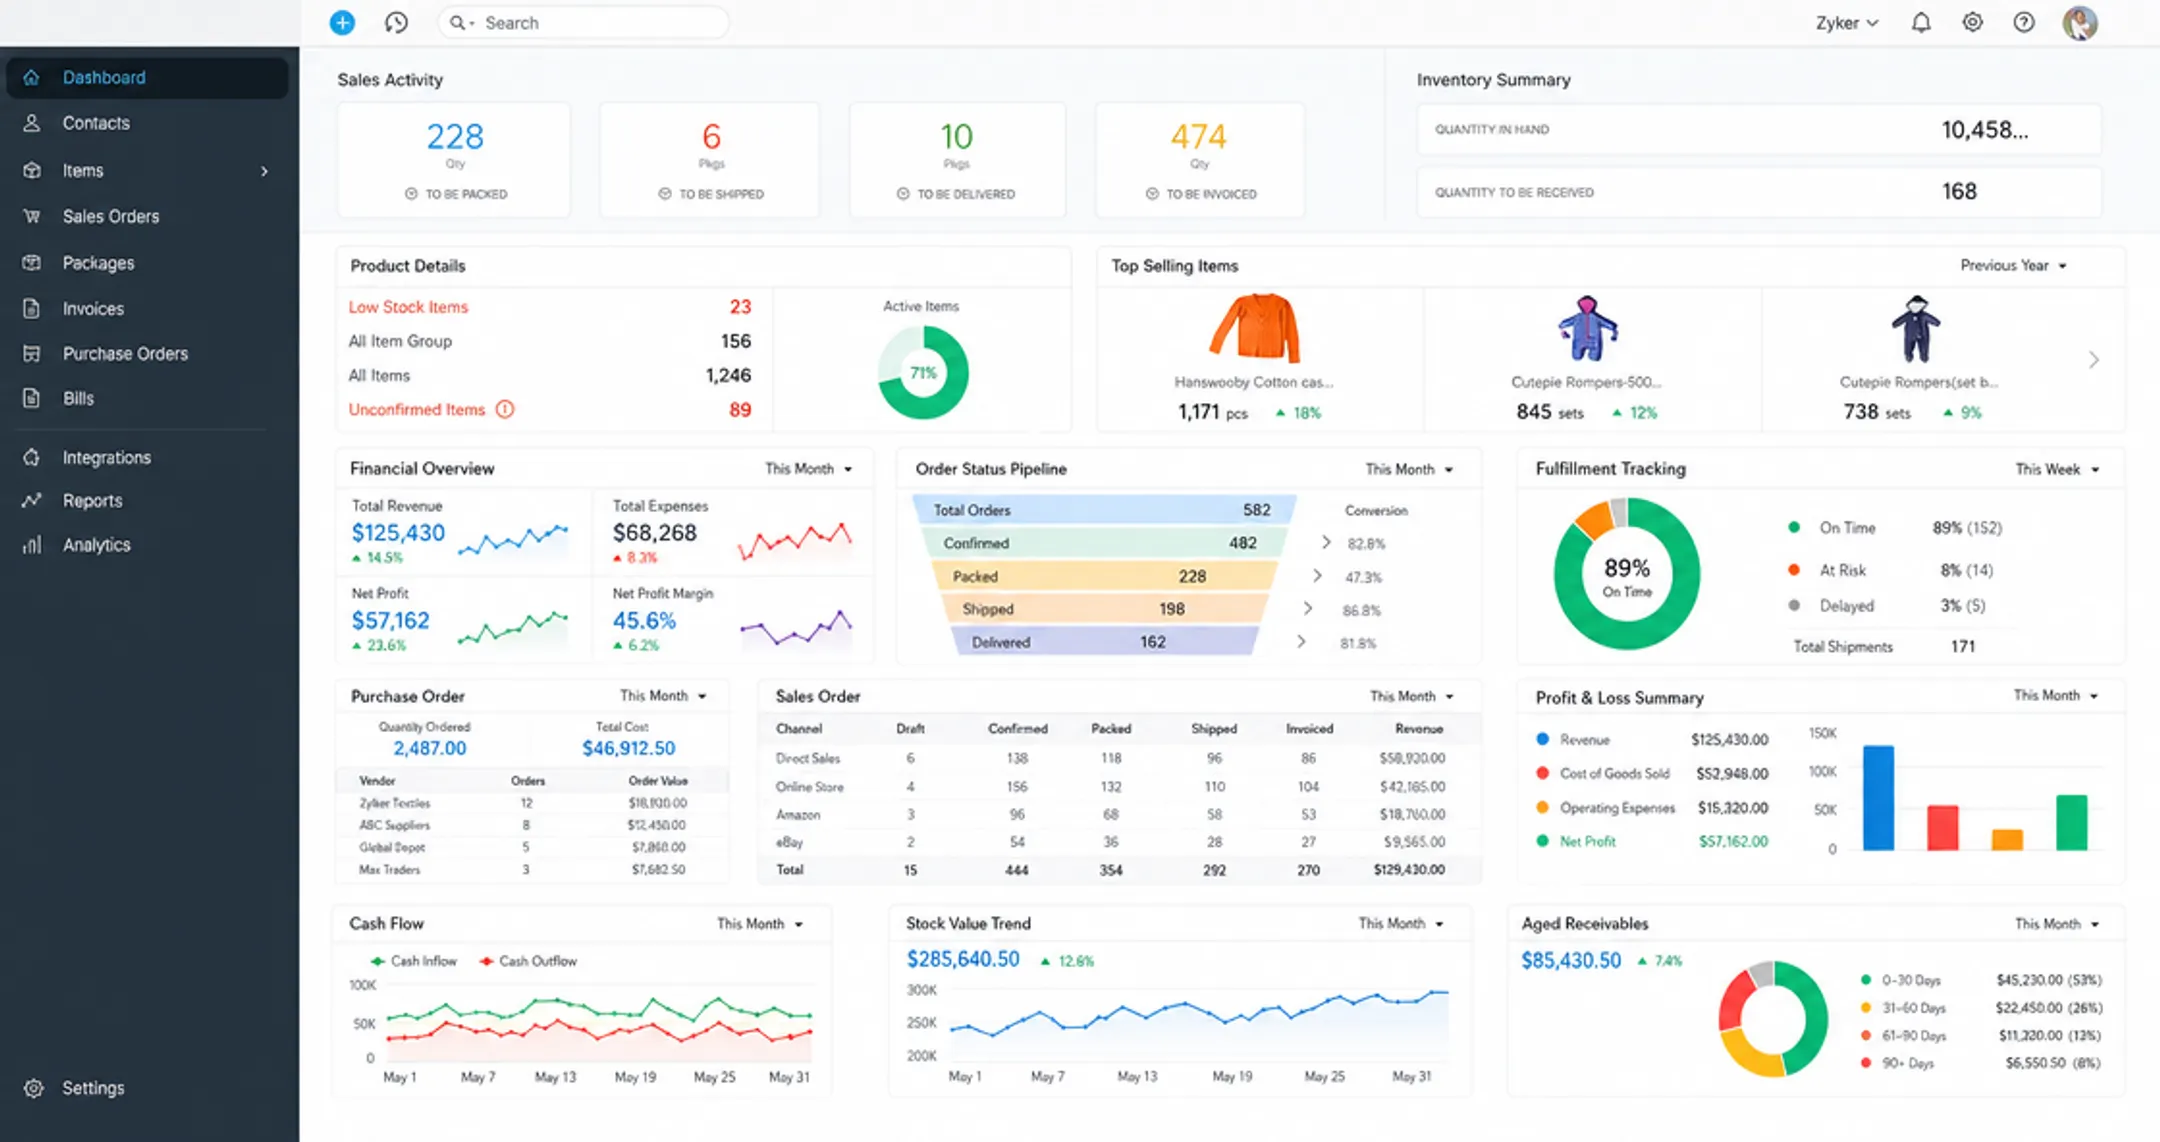Expand the Items submenu chevron
This screenshot has height=1142, width=2160.
click(x=264, y=171)
